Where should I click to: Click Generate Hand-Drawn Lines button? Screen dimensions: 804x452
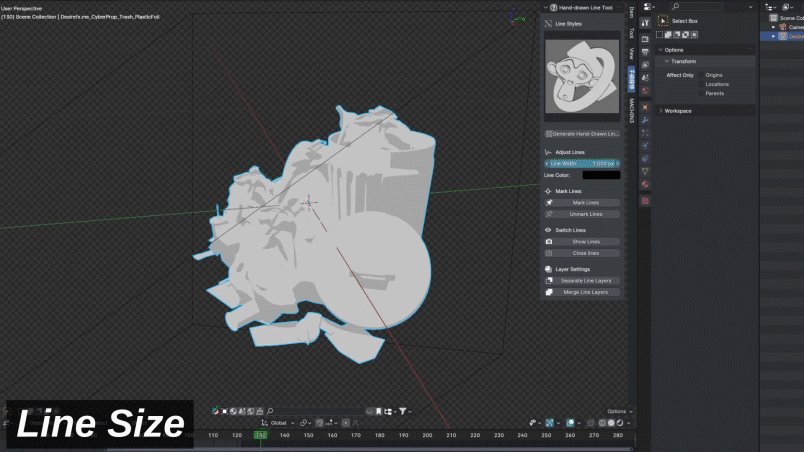pos(582,134)
